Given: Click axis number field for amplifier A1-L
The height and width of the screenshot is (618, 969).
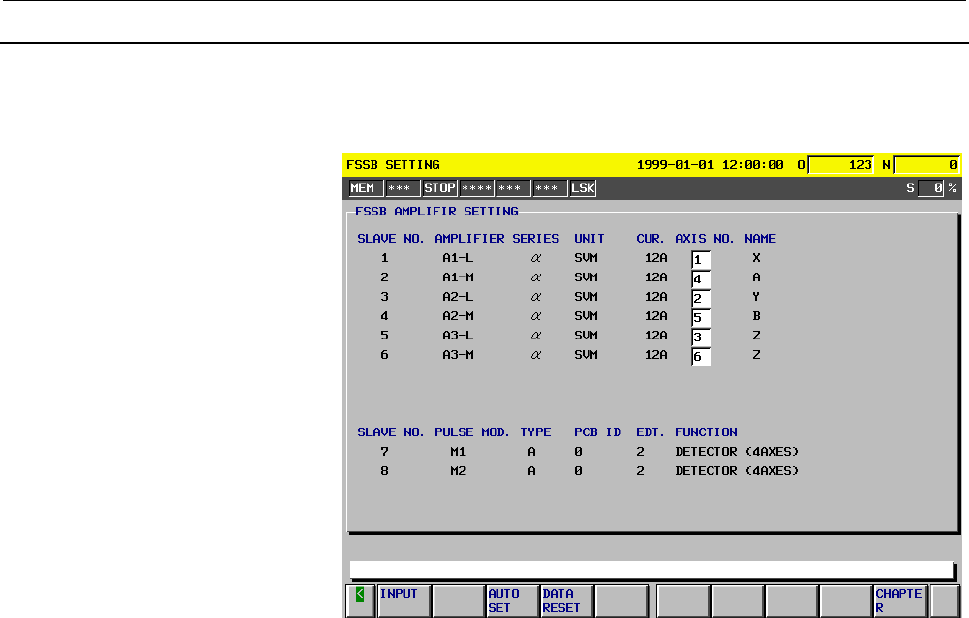Looking at the screenshot, I should tap(701, 259).
